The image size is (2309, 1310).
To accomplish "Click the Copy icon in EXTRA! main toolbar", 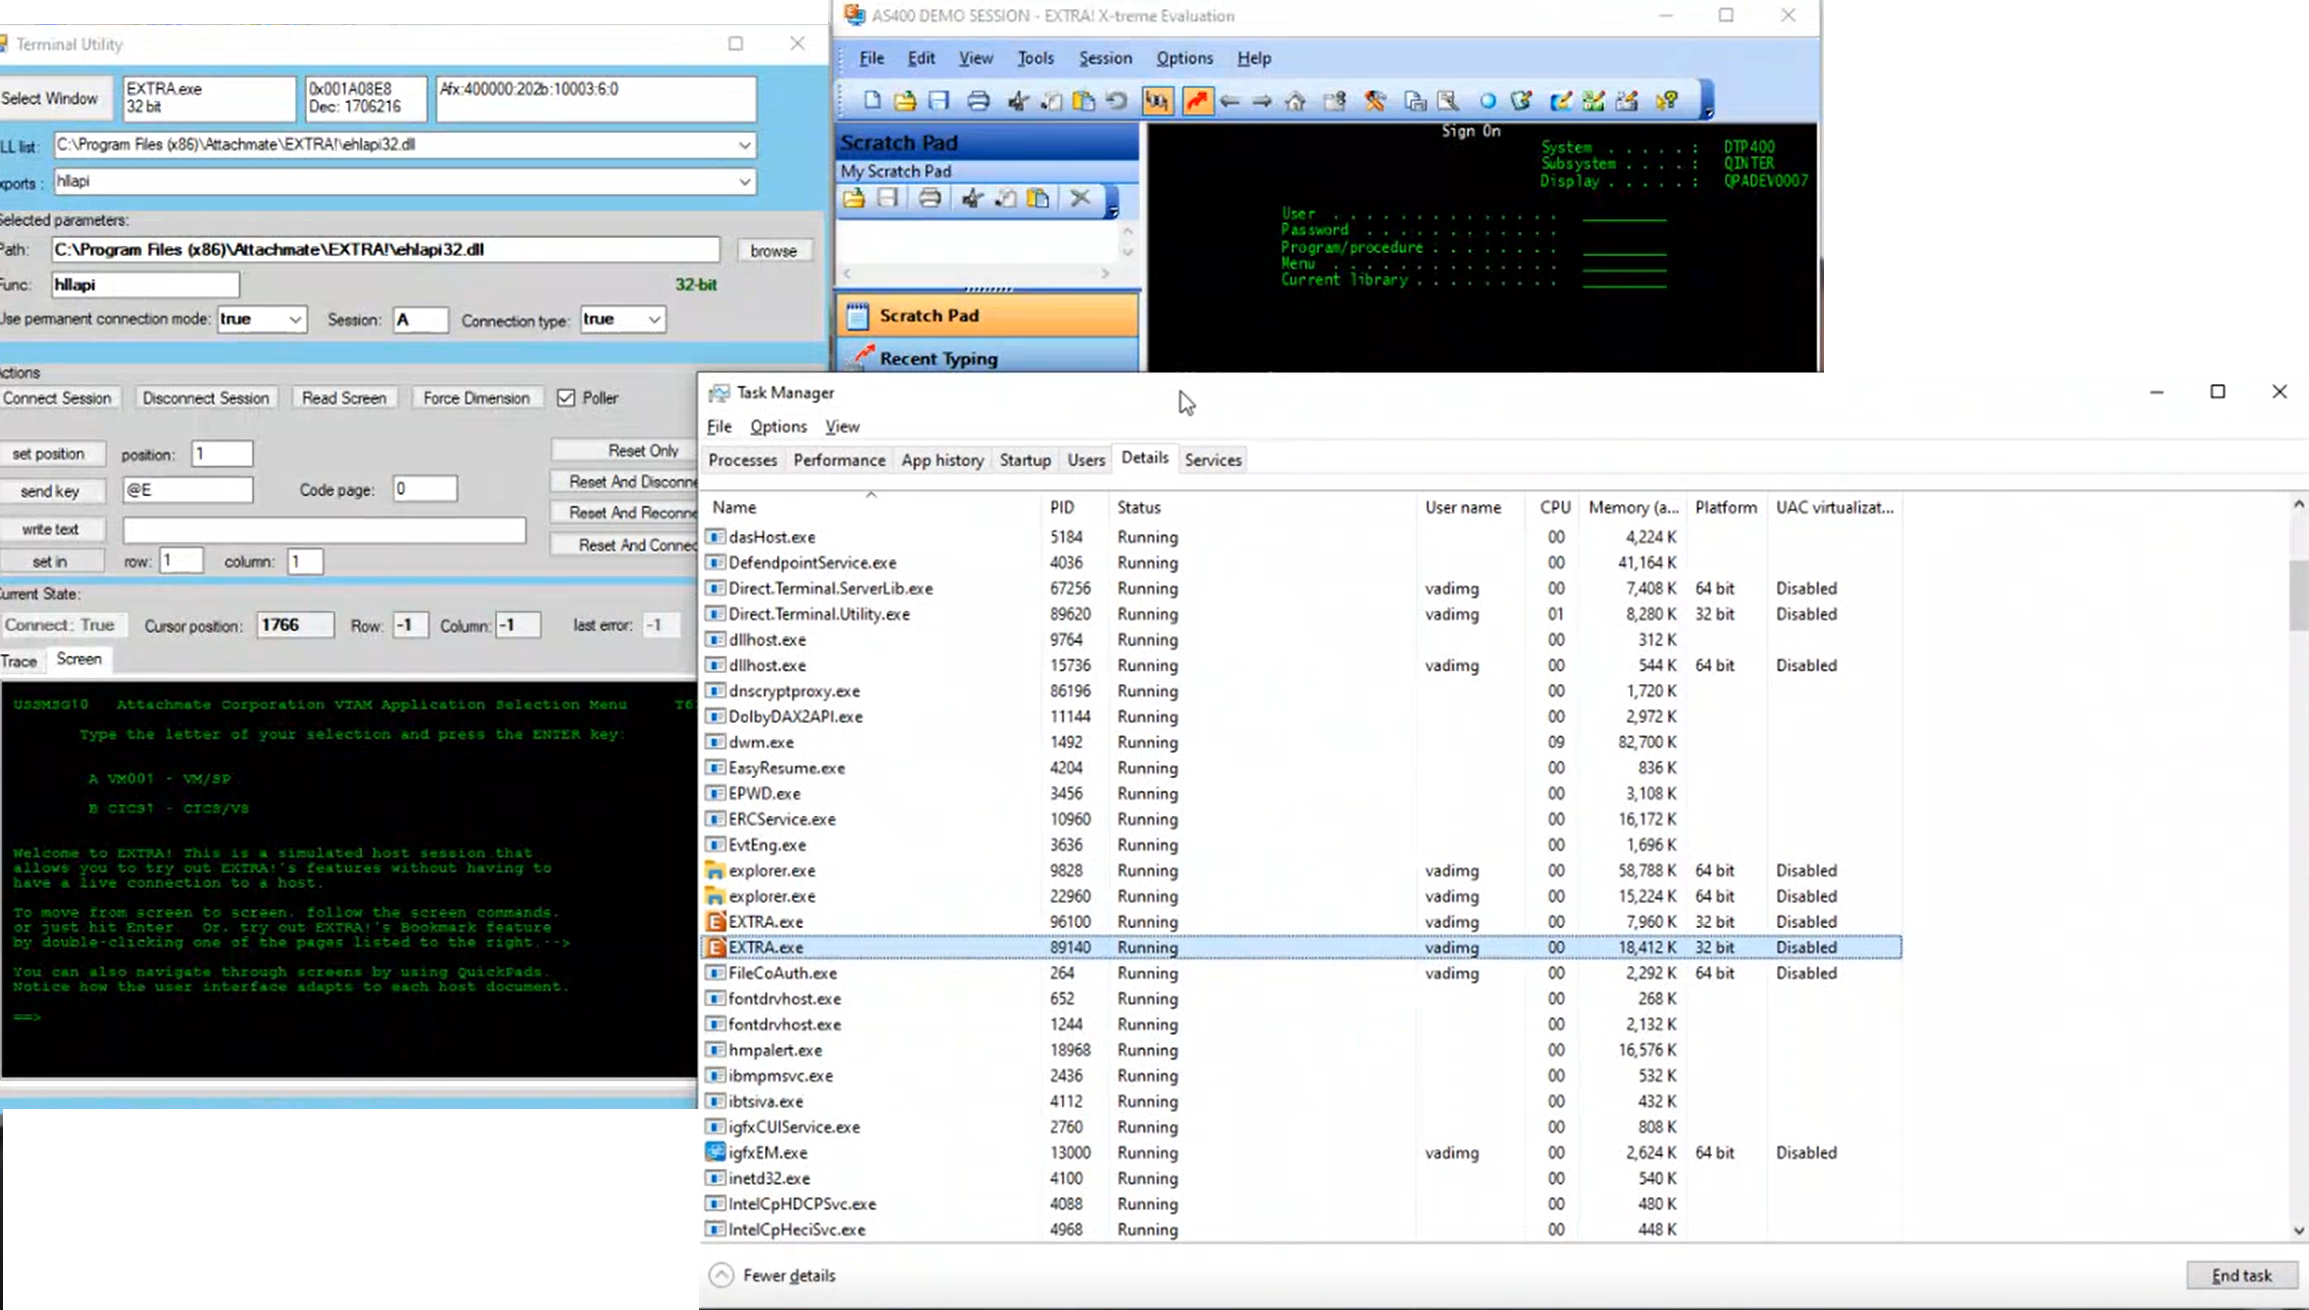I will pos(1051,100).
